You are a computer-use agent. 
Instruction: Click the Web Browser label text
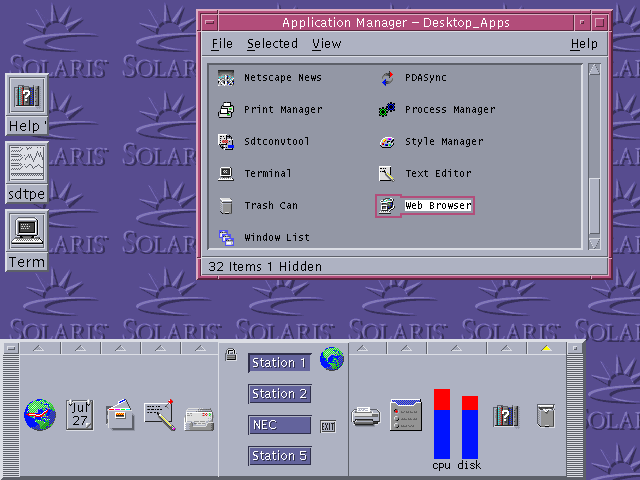[438, 205]
